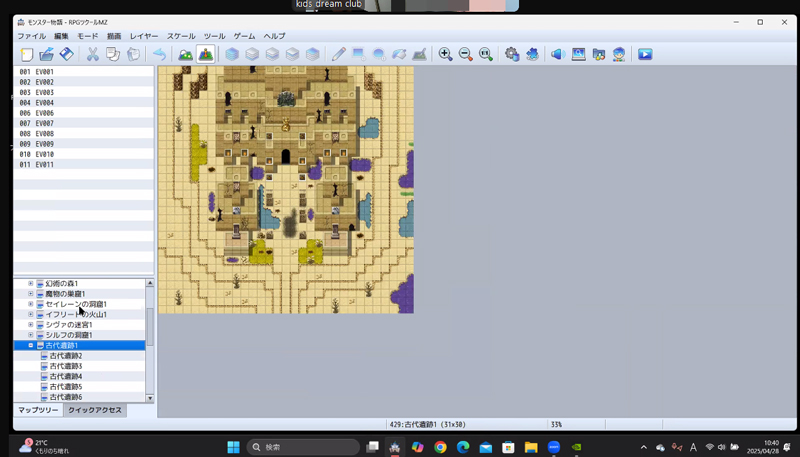Screen dimensions: 800x457
Task: Click map tree scrollbar down arrow
Action: point(150,398)
